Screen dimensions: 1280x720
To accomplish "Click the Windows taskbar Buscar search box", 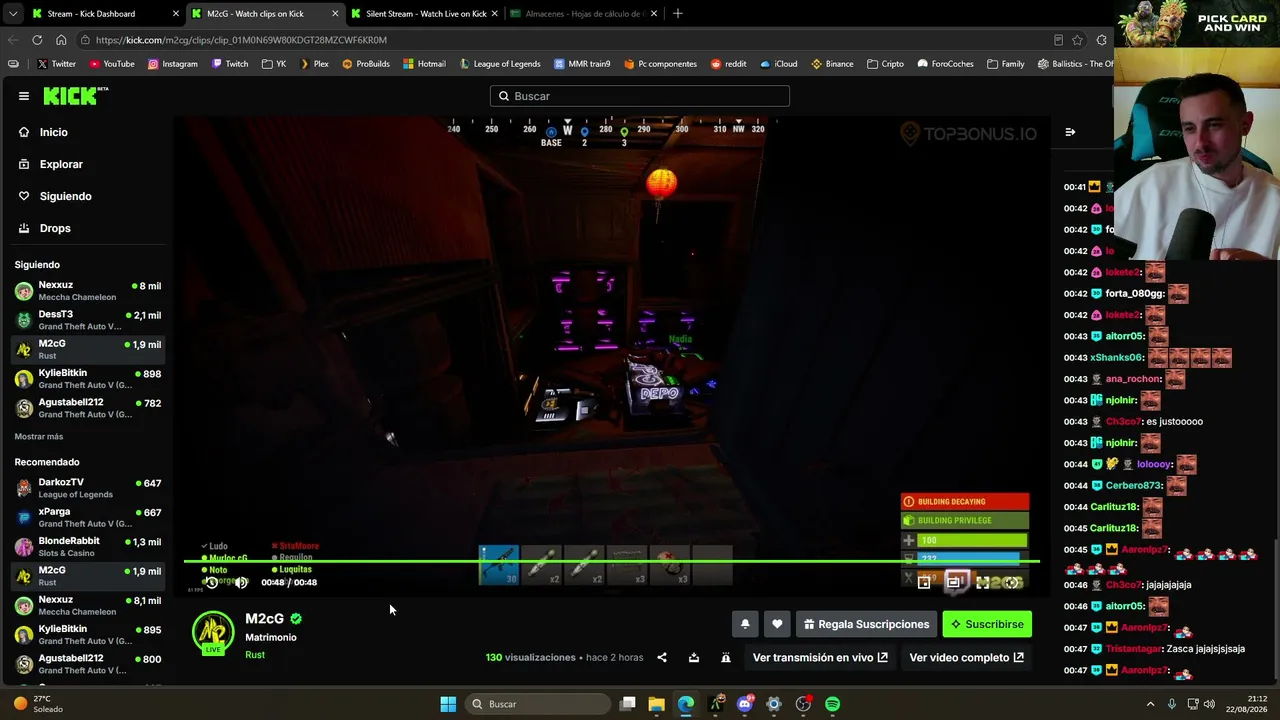I will click(x=538, y=704).
